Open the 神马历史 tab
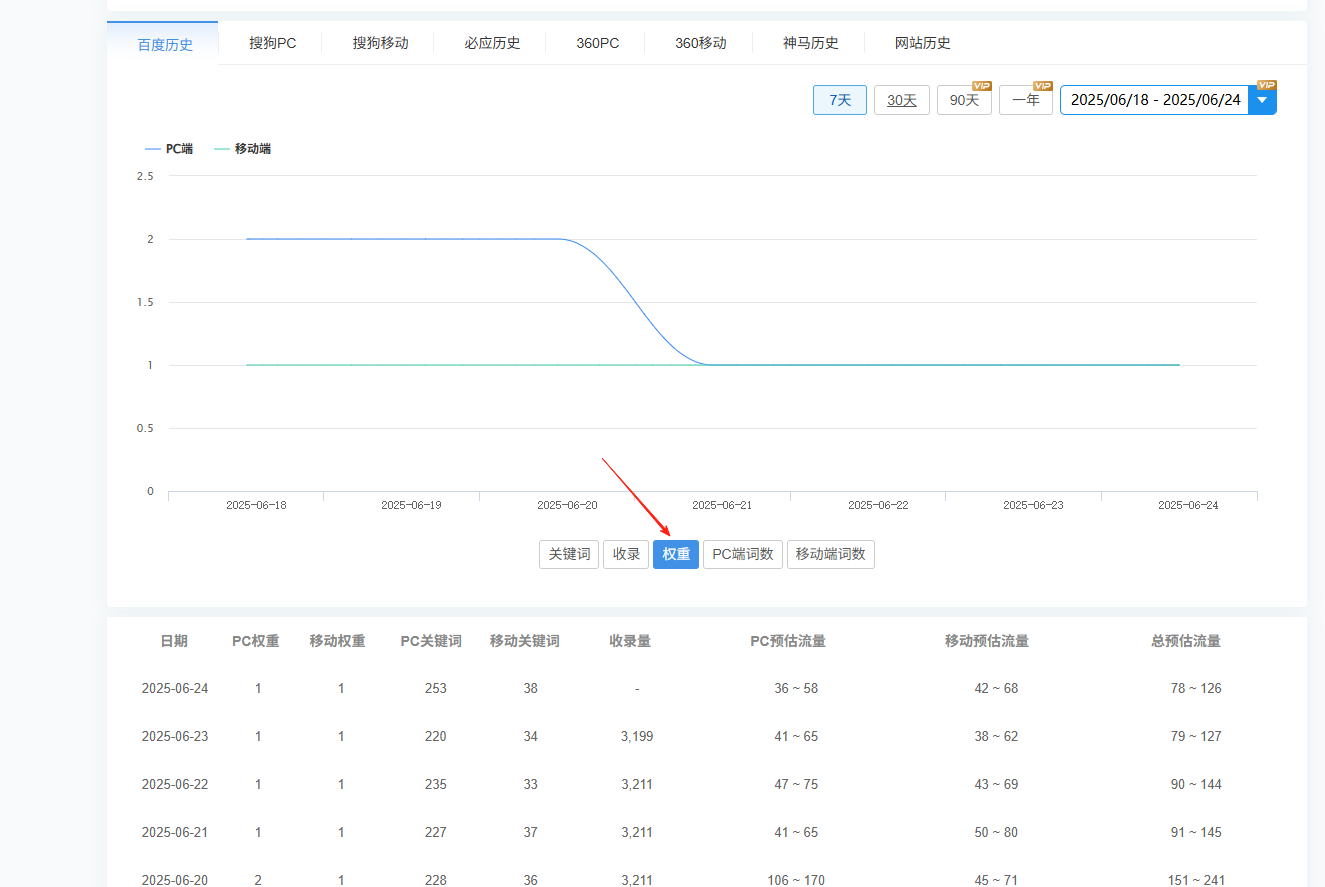Screen dimensions: 1325x887 tap(810, 43)
